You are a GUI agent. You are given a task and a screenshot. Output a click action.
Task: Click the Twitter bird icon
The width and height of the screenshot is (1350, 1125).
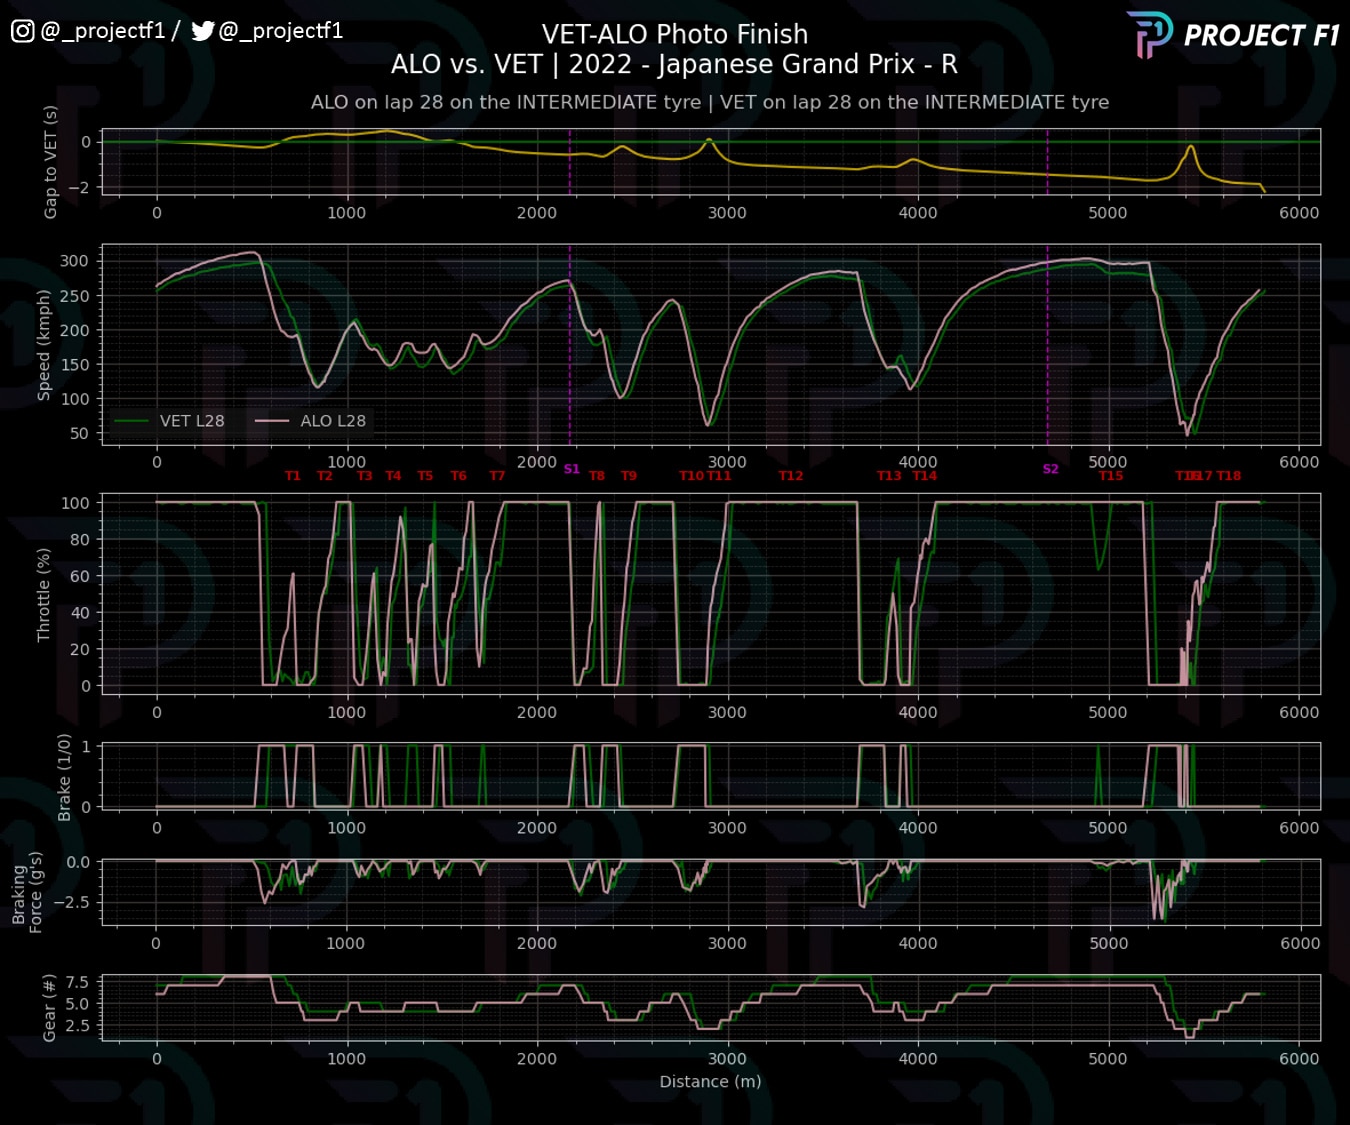(x=203, y=31)
